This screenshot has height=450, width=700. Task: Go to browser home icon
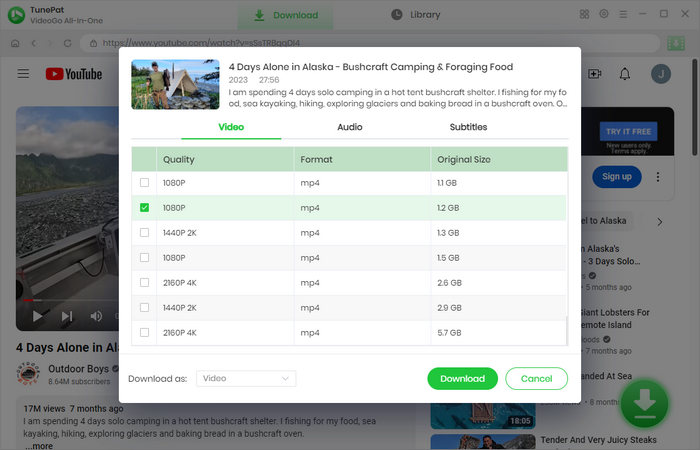[15, 43]
